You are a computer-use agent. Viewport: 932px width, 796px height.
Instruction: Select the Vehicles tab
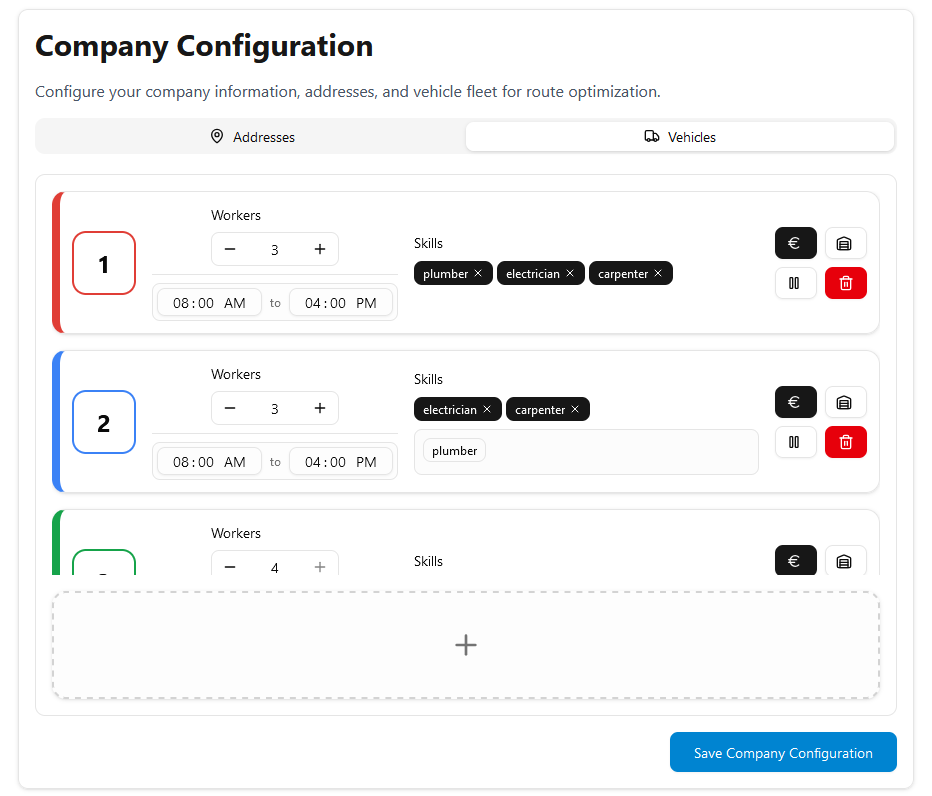[x=680, y=137]
